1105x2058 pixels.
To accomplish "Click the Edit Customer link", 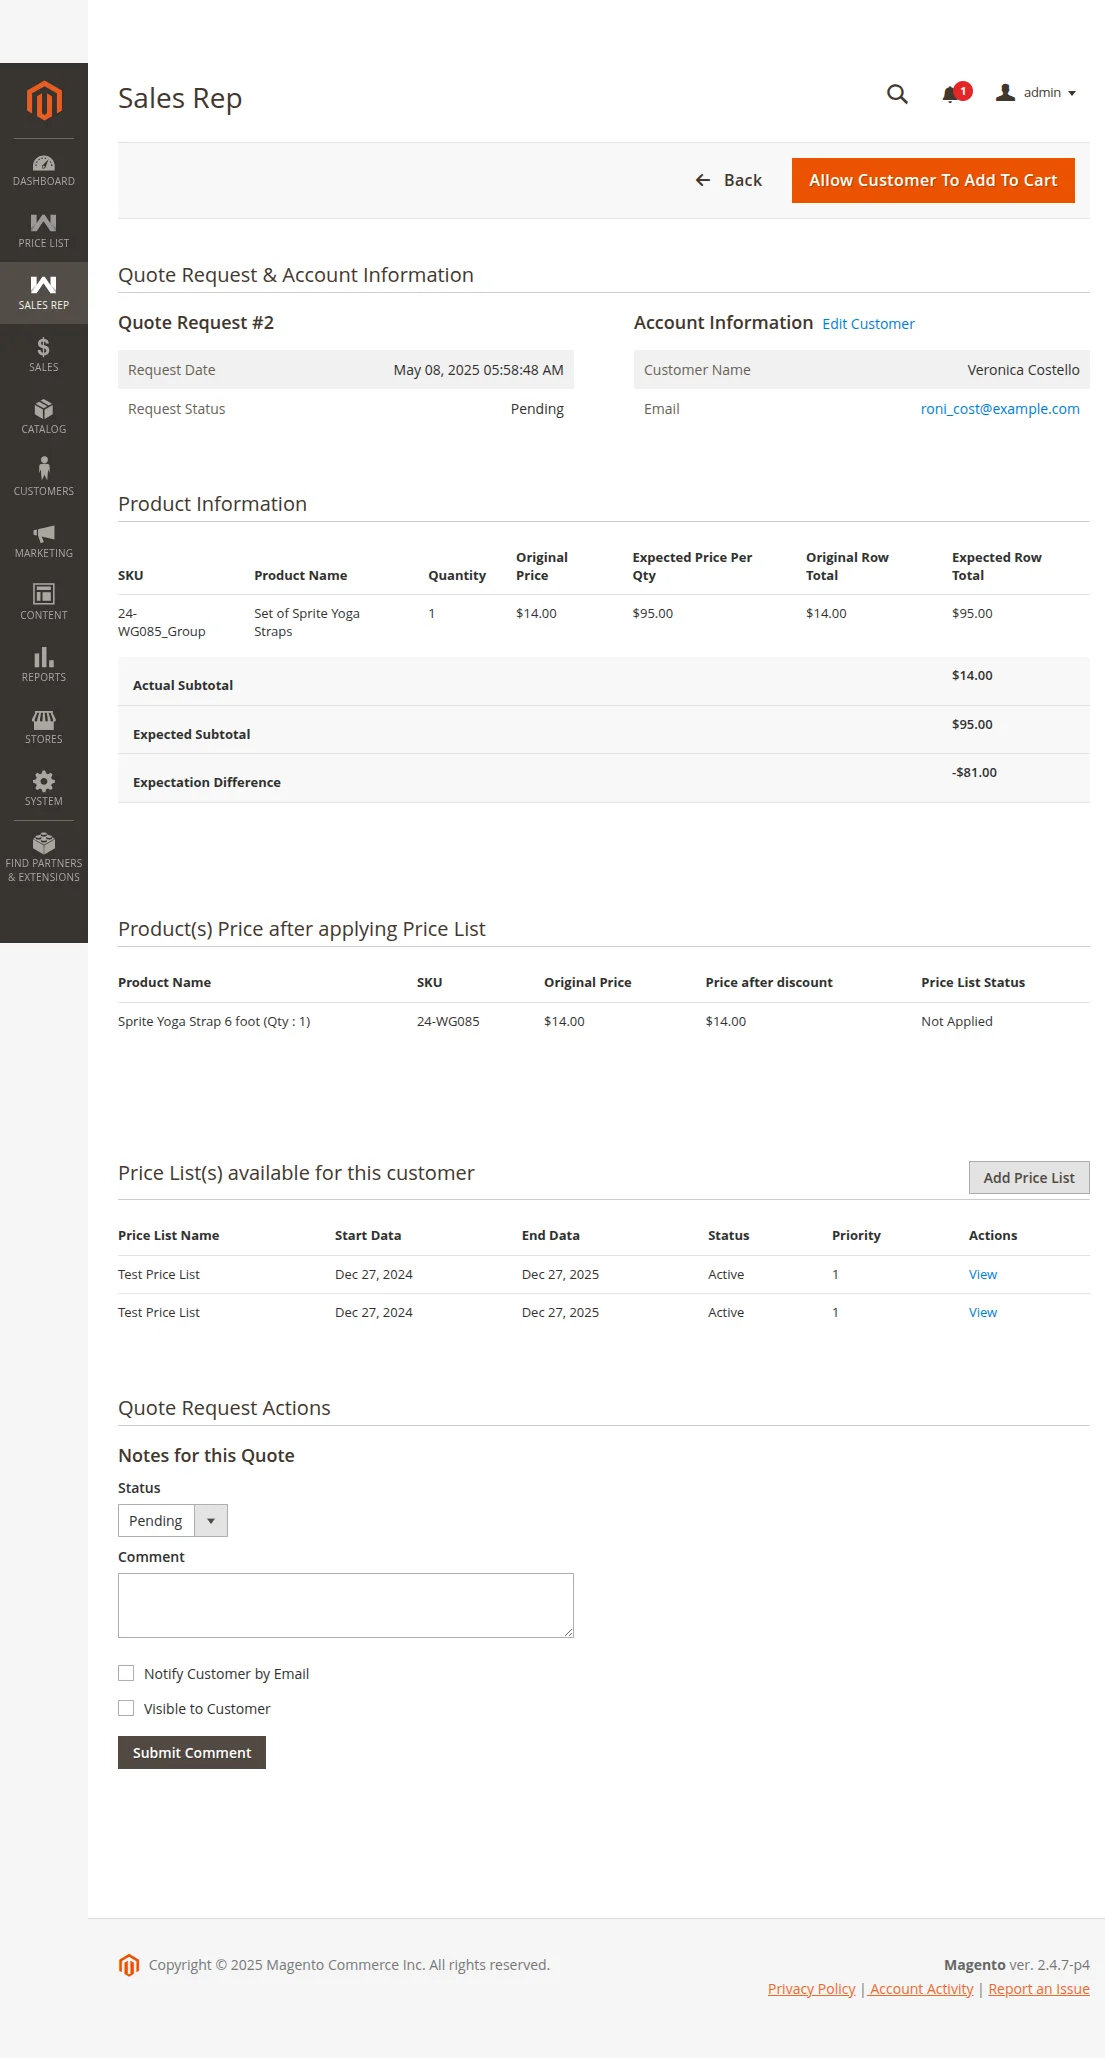I will tap(868, 324).
